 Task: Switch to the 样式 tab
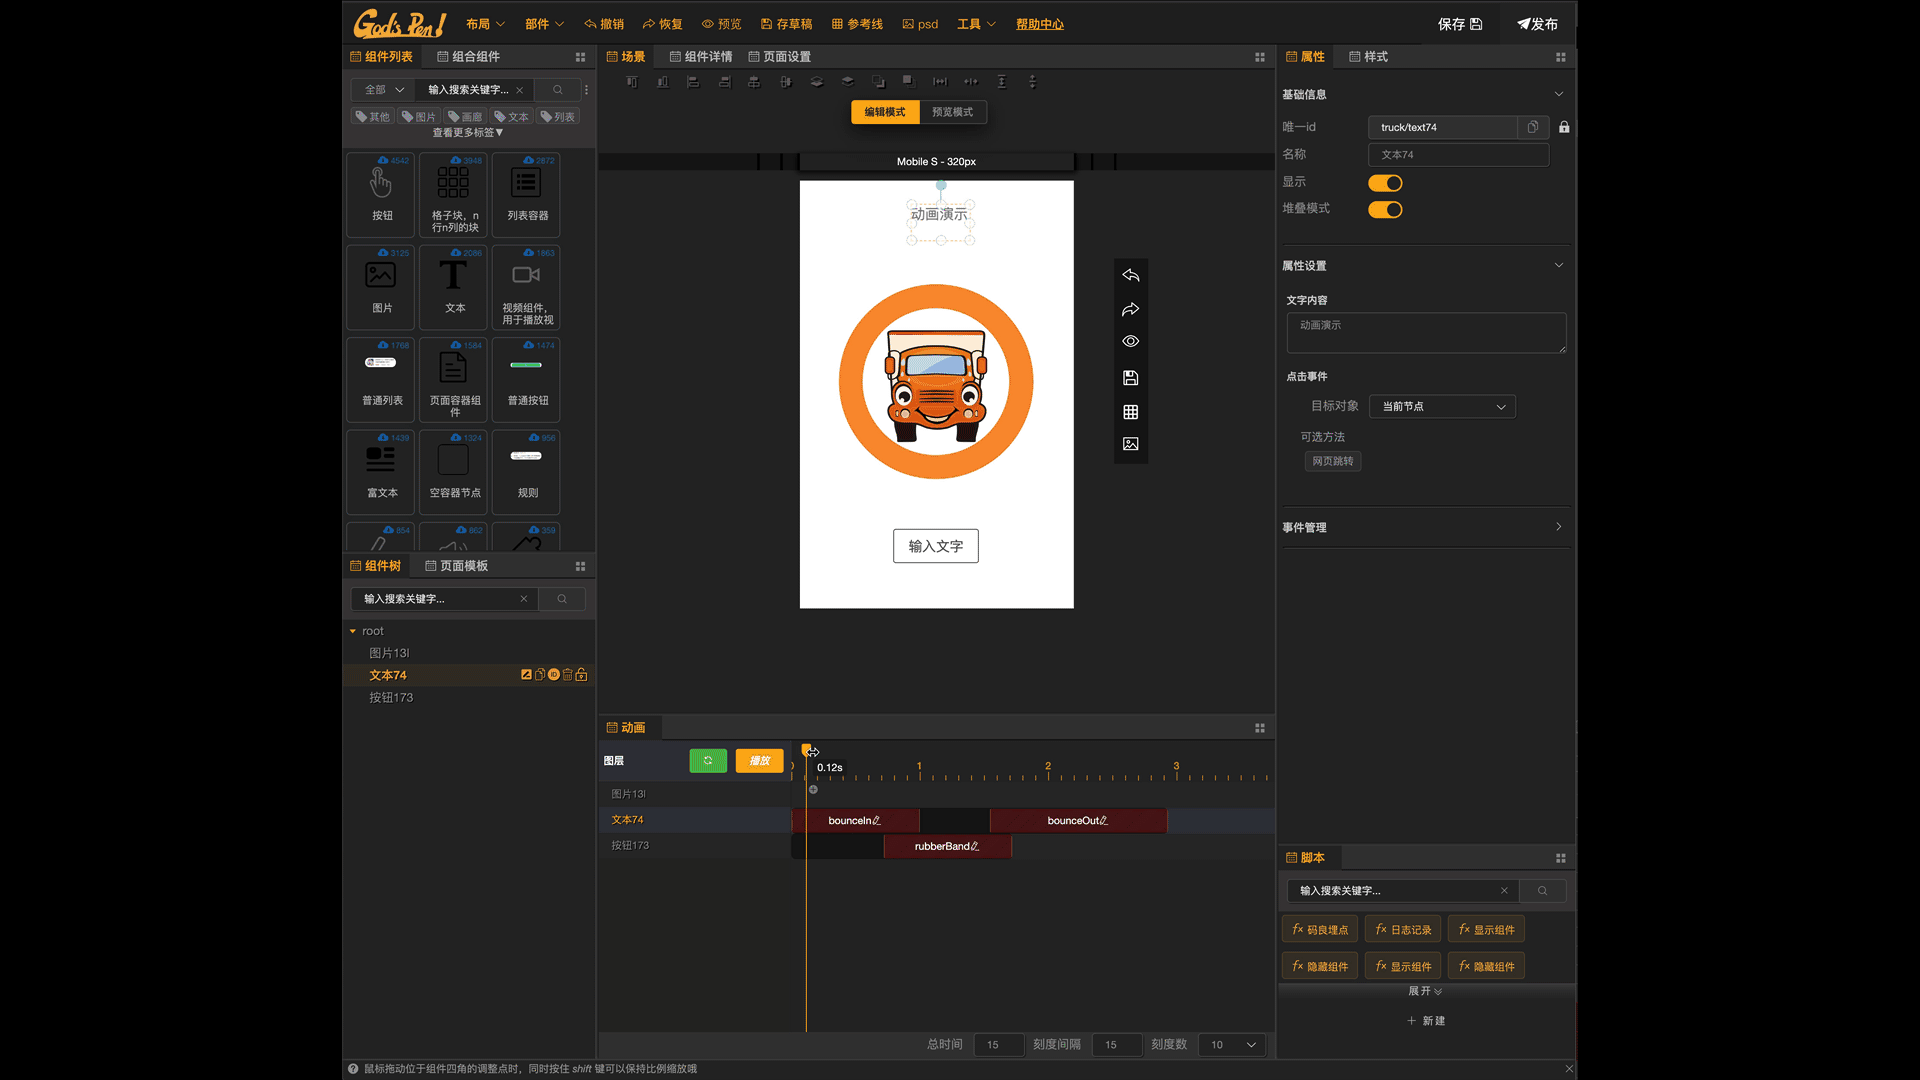(x=1368, y=57)
